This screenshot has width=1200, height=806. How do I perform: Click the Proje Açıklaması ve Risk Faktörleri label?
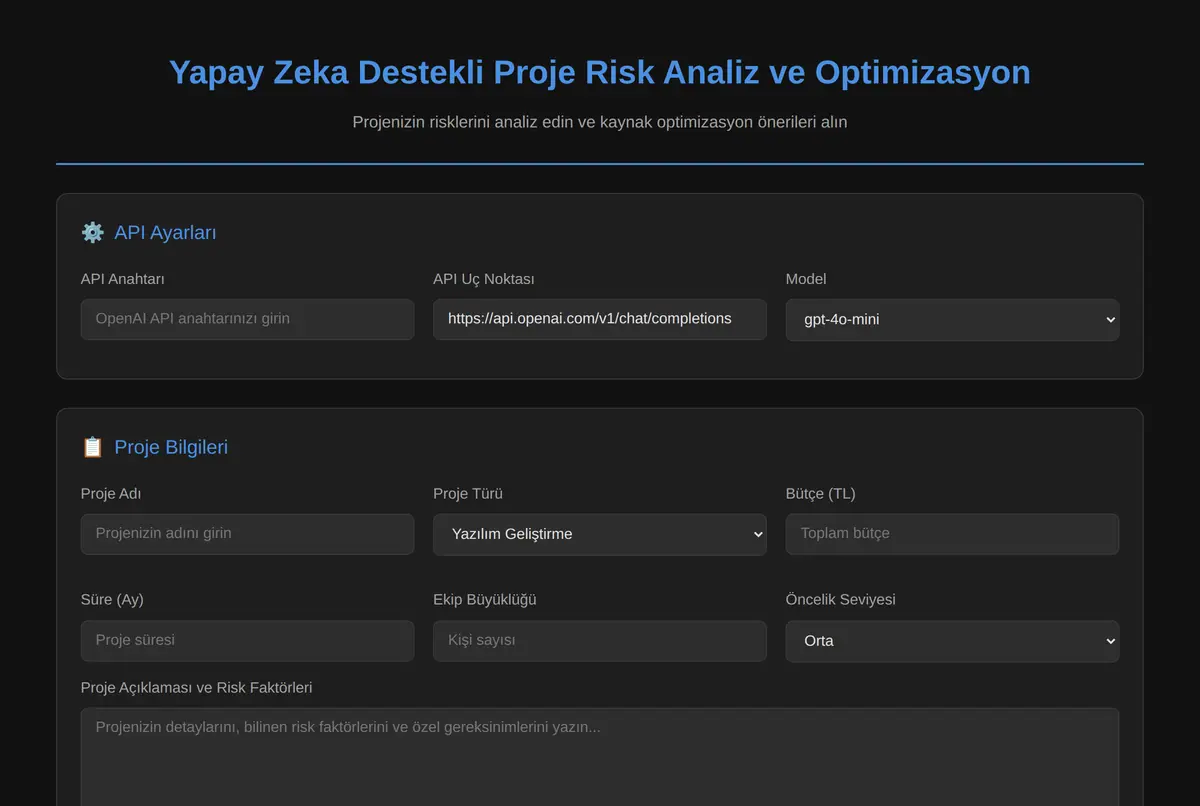[197, 687]
